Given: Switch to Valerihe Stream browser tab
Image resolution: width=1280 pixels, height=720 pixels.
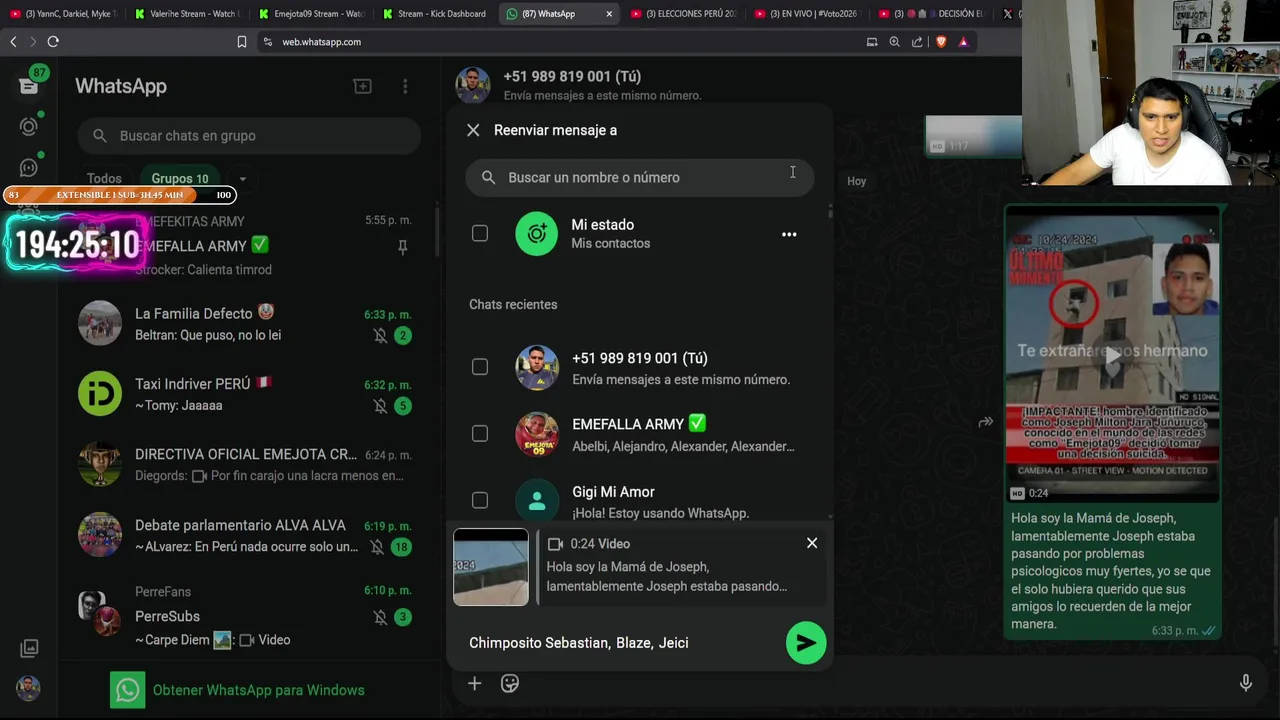Looking at the screenshot, I should pos(188,14).
